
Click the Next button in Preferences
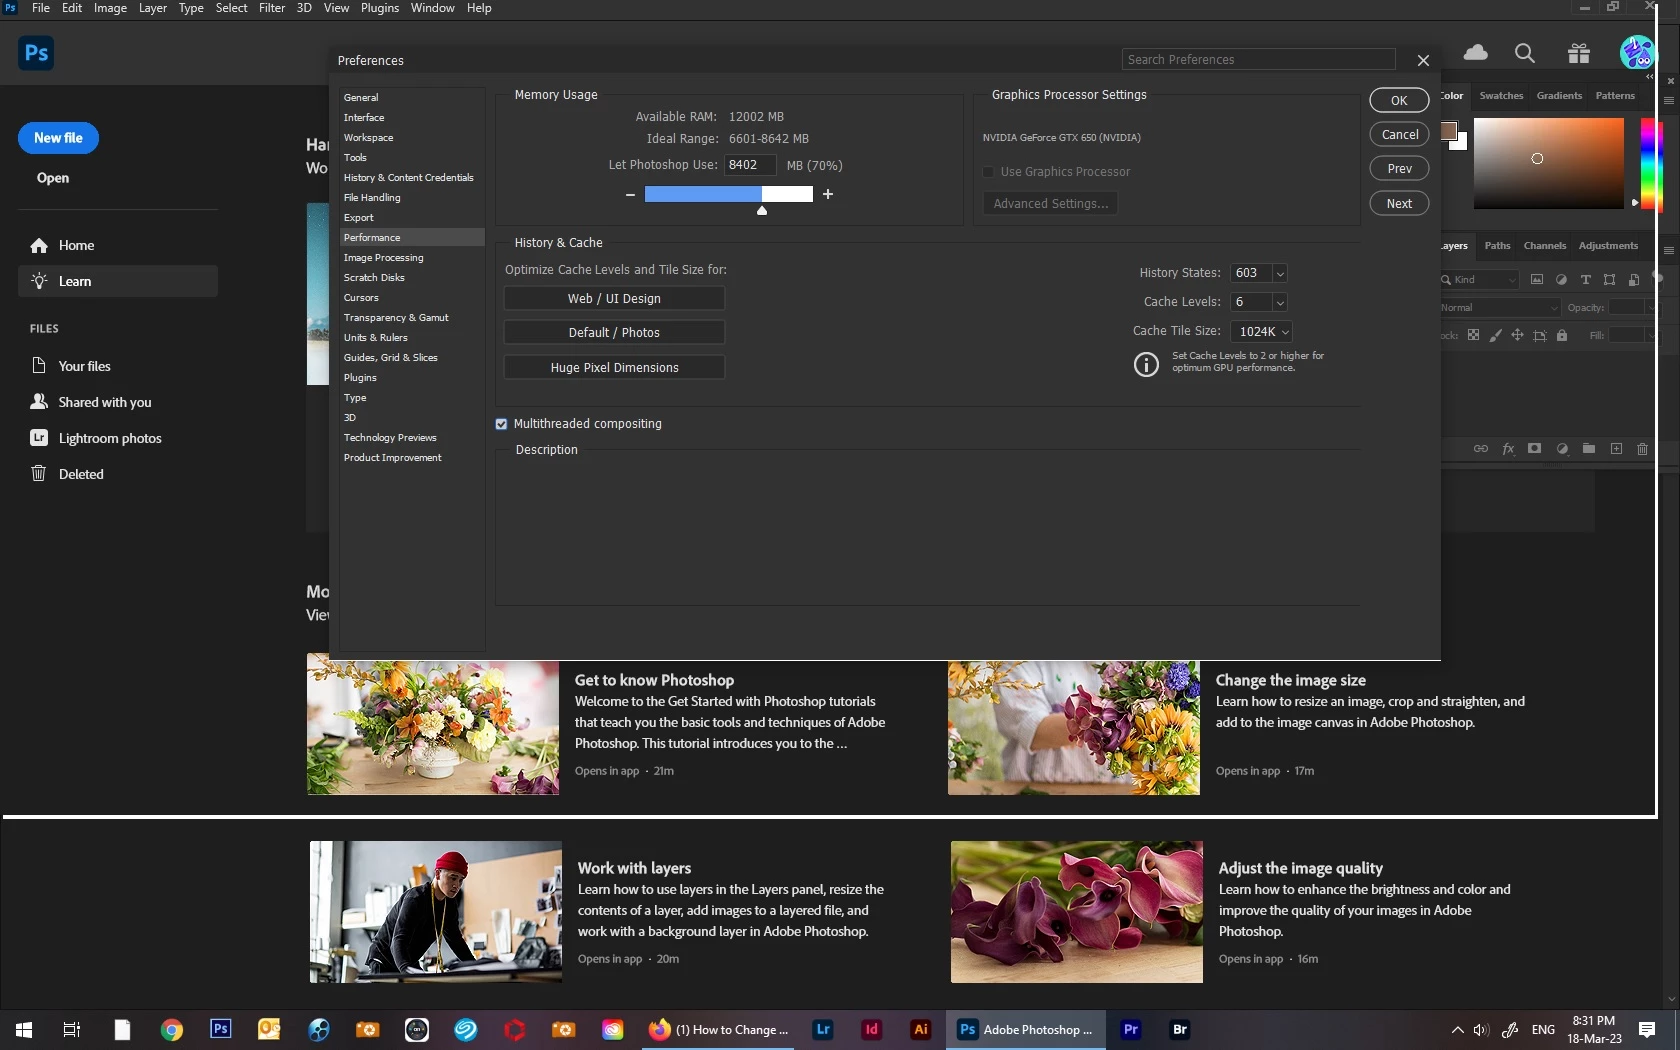[x=1399, y=203]
